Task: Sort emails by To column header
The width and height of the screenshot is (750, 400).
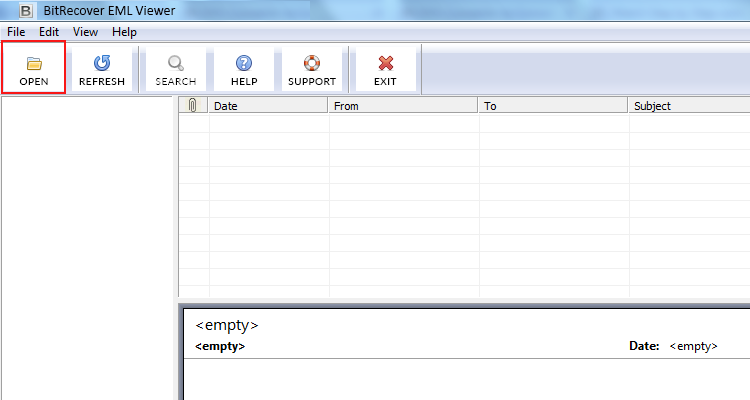Action: point(553,105)
